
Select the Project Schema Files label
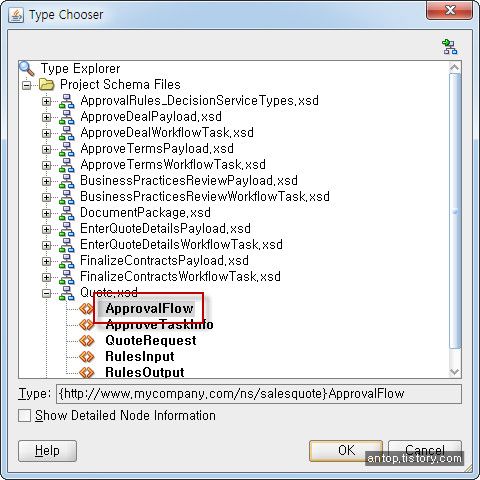(x=120, y=85)
